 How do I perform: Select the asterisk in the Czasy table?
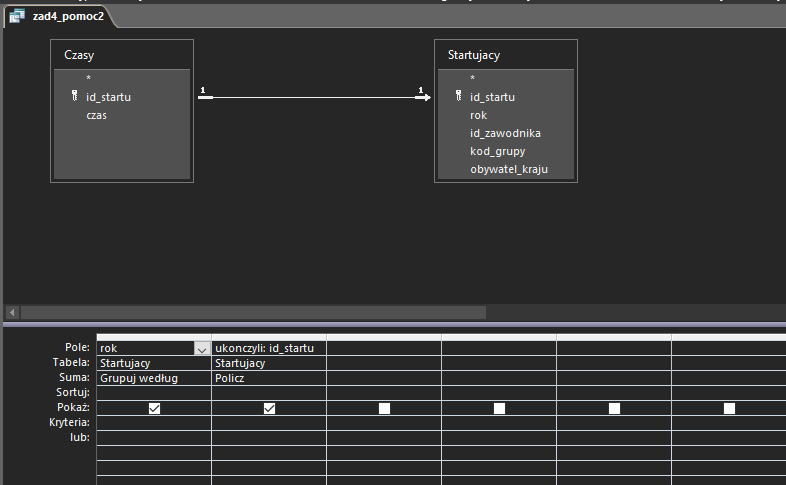coord(89,78)
